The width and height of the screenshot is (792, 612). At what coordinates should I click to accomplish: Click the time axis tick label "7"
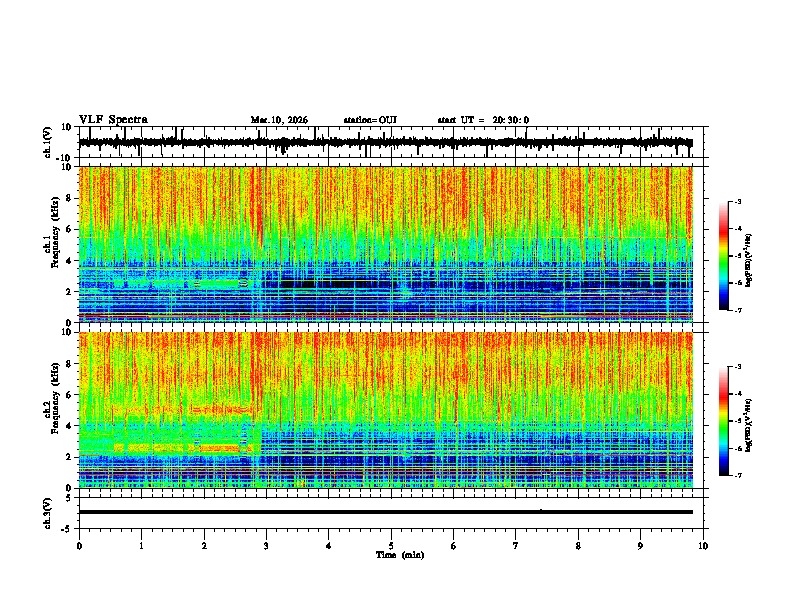pyautogui.click(x=516, y=546)
